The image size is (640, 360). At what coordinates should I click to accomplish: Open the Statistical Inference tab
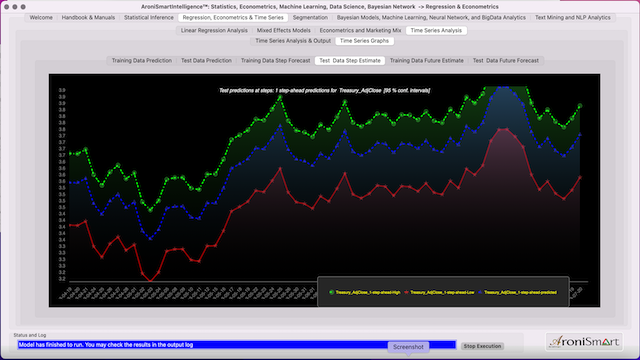149,18
